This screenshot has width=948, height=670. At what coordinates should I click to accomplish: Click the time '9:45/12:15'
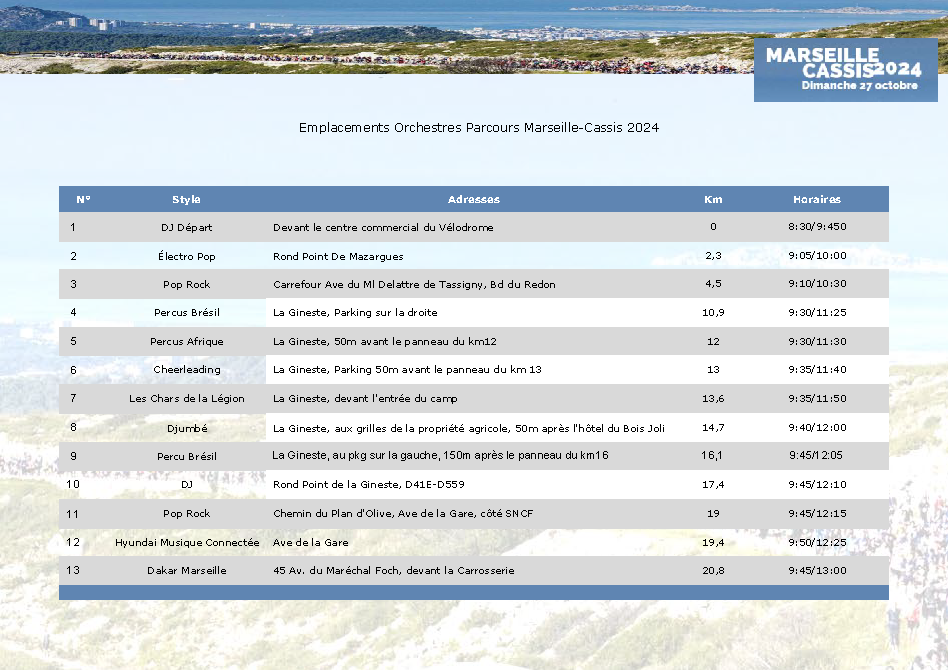817,513
